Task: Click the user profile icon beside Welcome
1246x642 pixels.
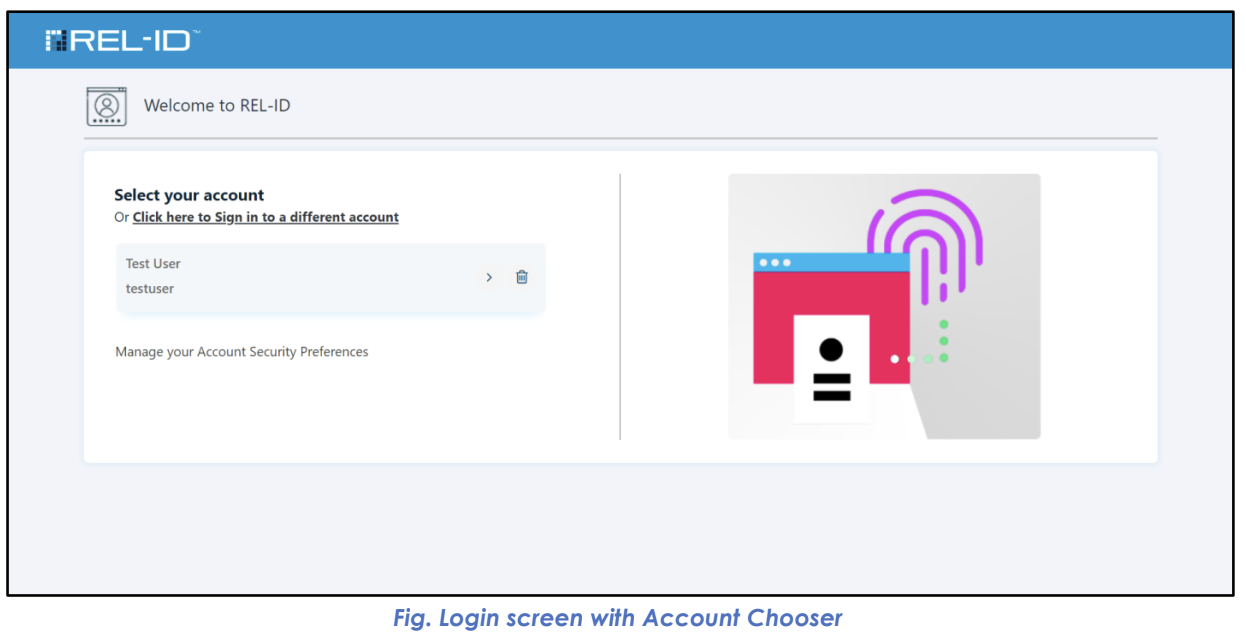Action: [x=106, y=106]
